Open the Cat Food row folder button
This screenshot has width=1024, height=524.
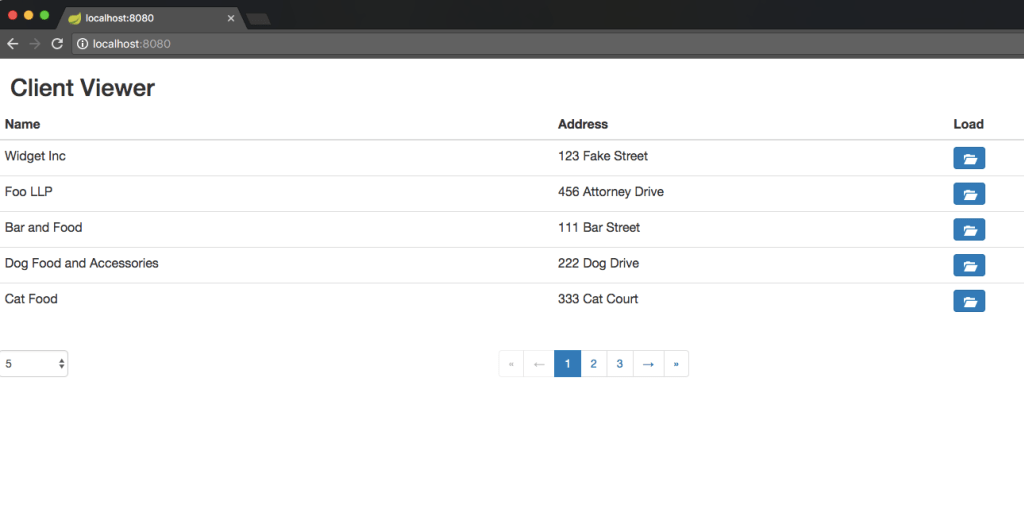coord(969,301)
